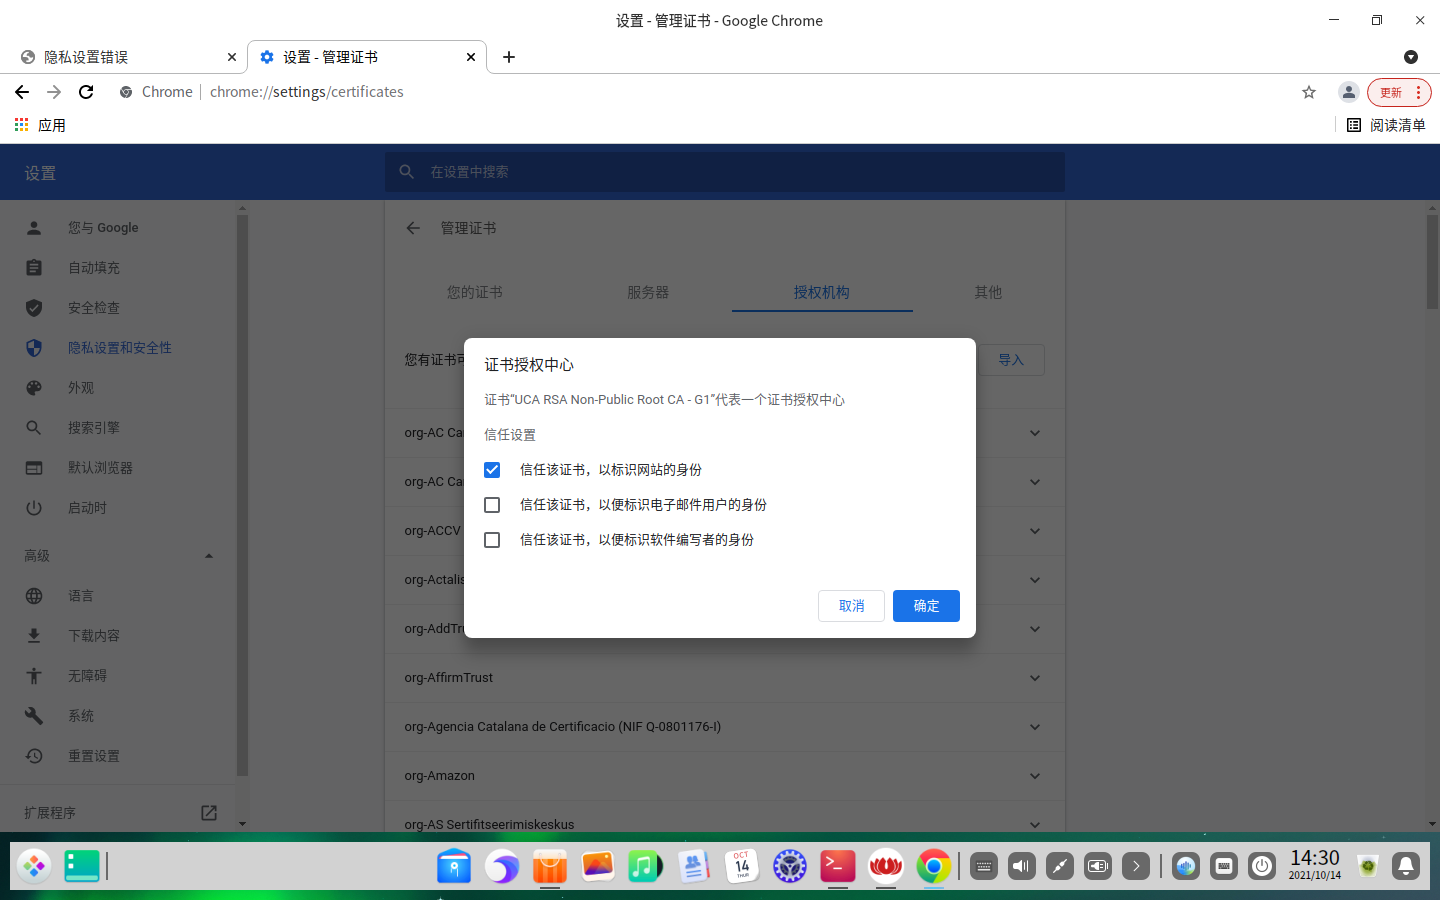Screen dimensions: 1440x900
Task: Click the 导入 import button
Action: (1011, 360)
